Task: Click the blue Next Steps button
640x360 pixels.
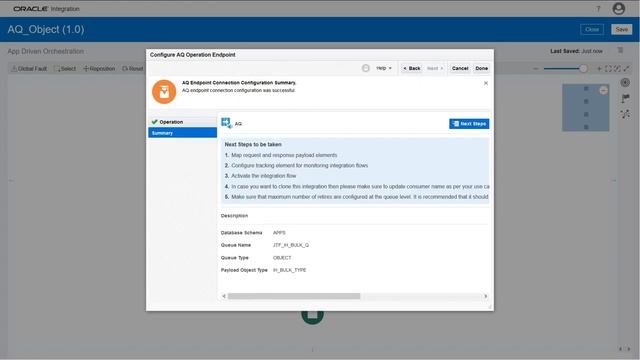Action: 469,124
